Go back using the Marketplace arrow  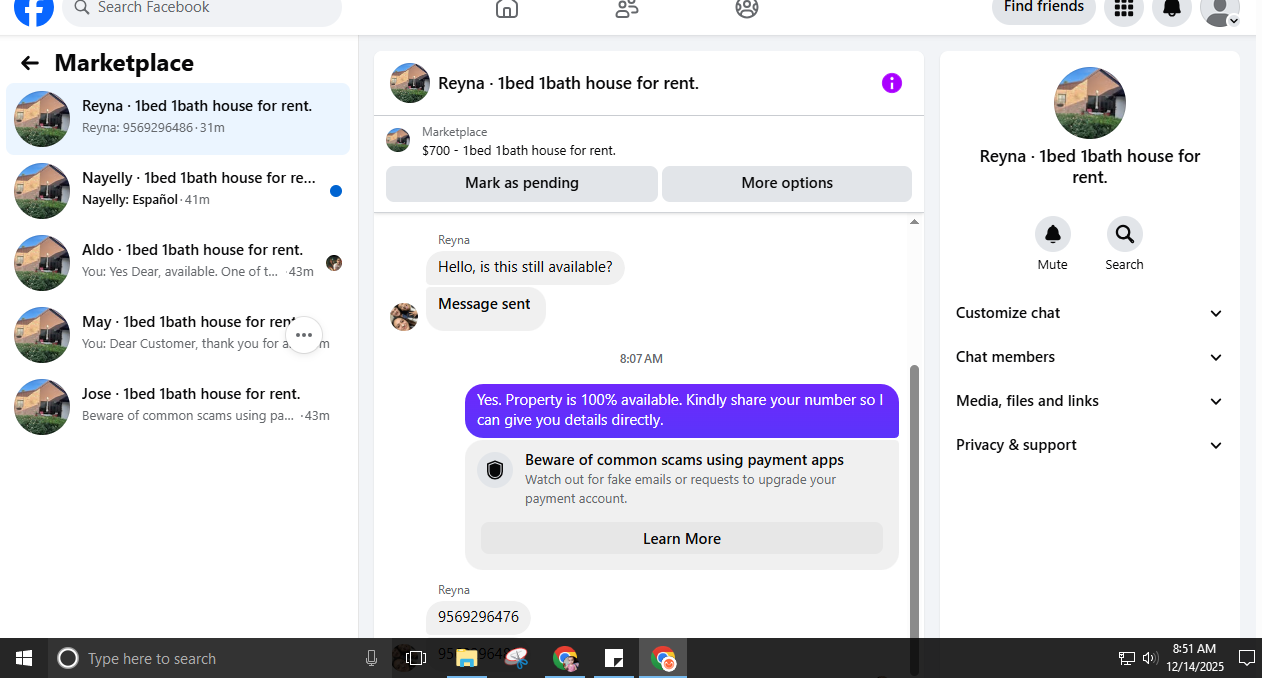(x=30, y=63)
